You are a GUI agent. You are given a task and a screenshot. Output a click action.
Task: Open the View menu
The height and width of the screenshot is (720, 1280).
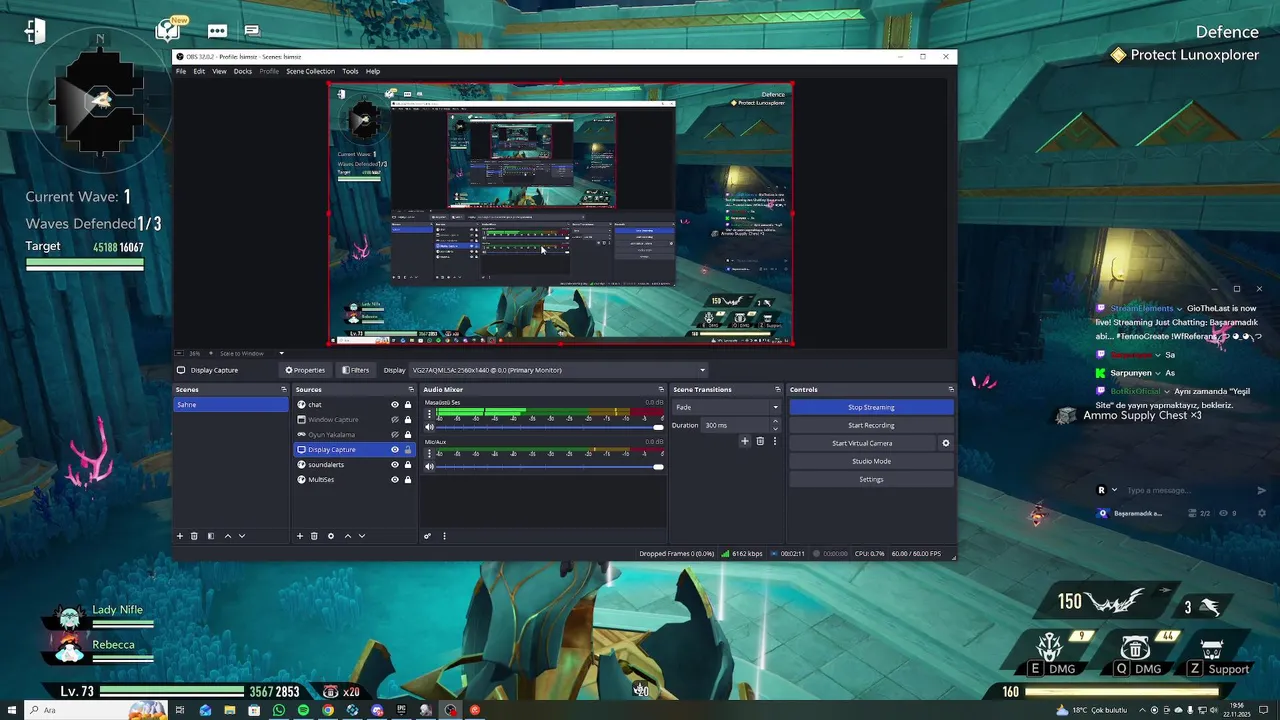pos(219,71)
